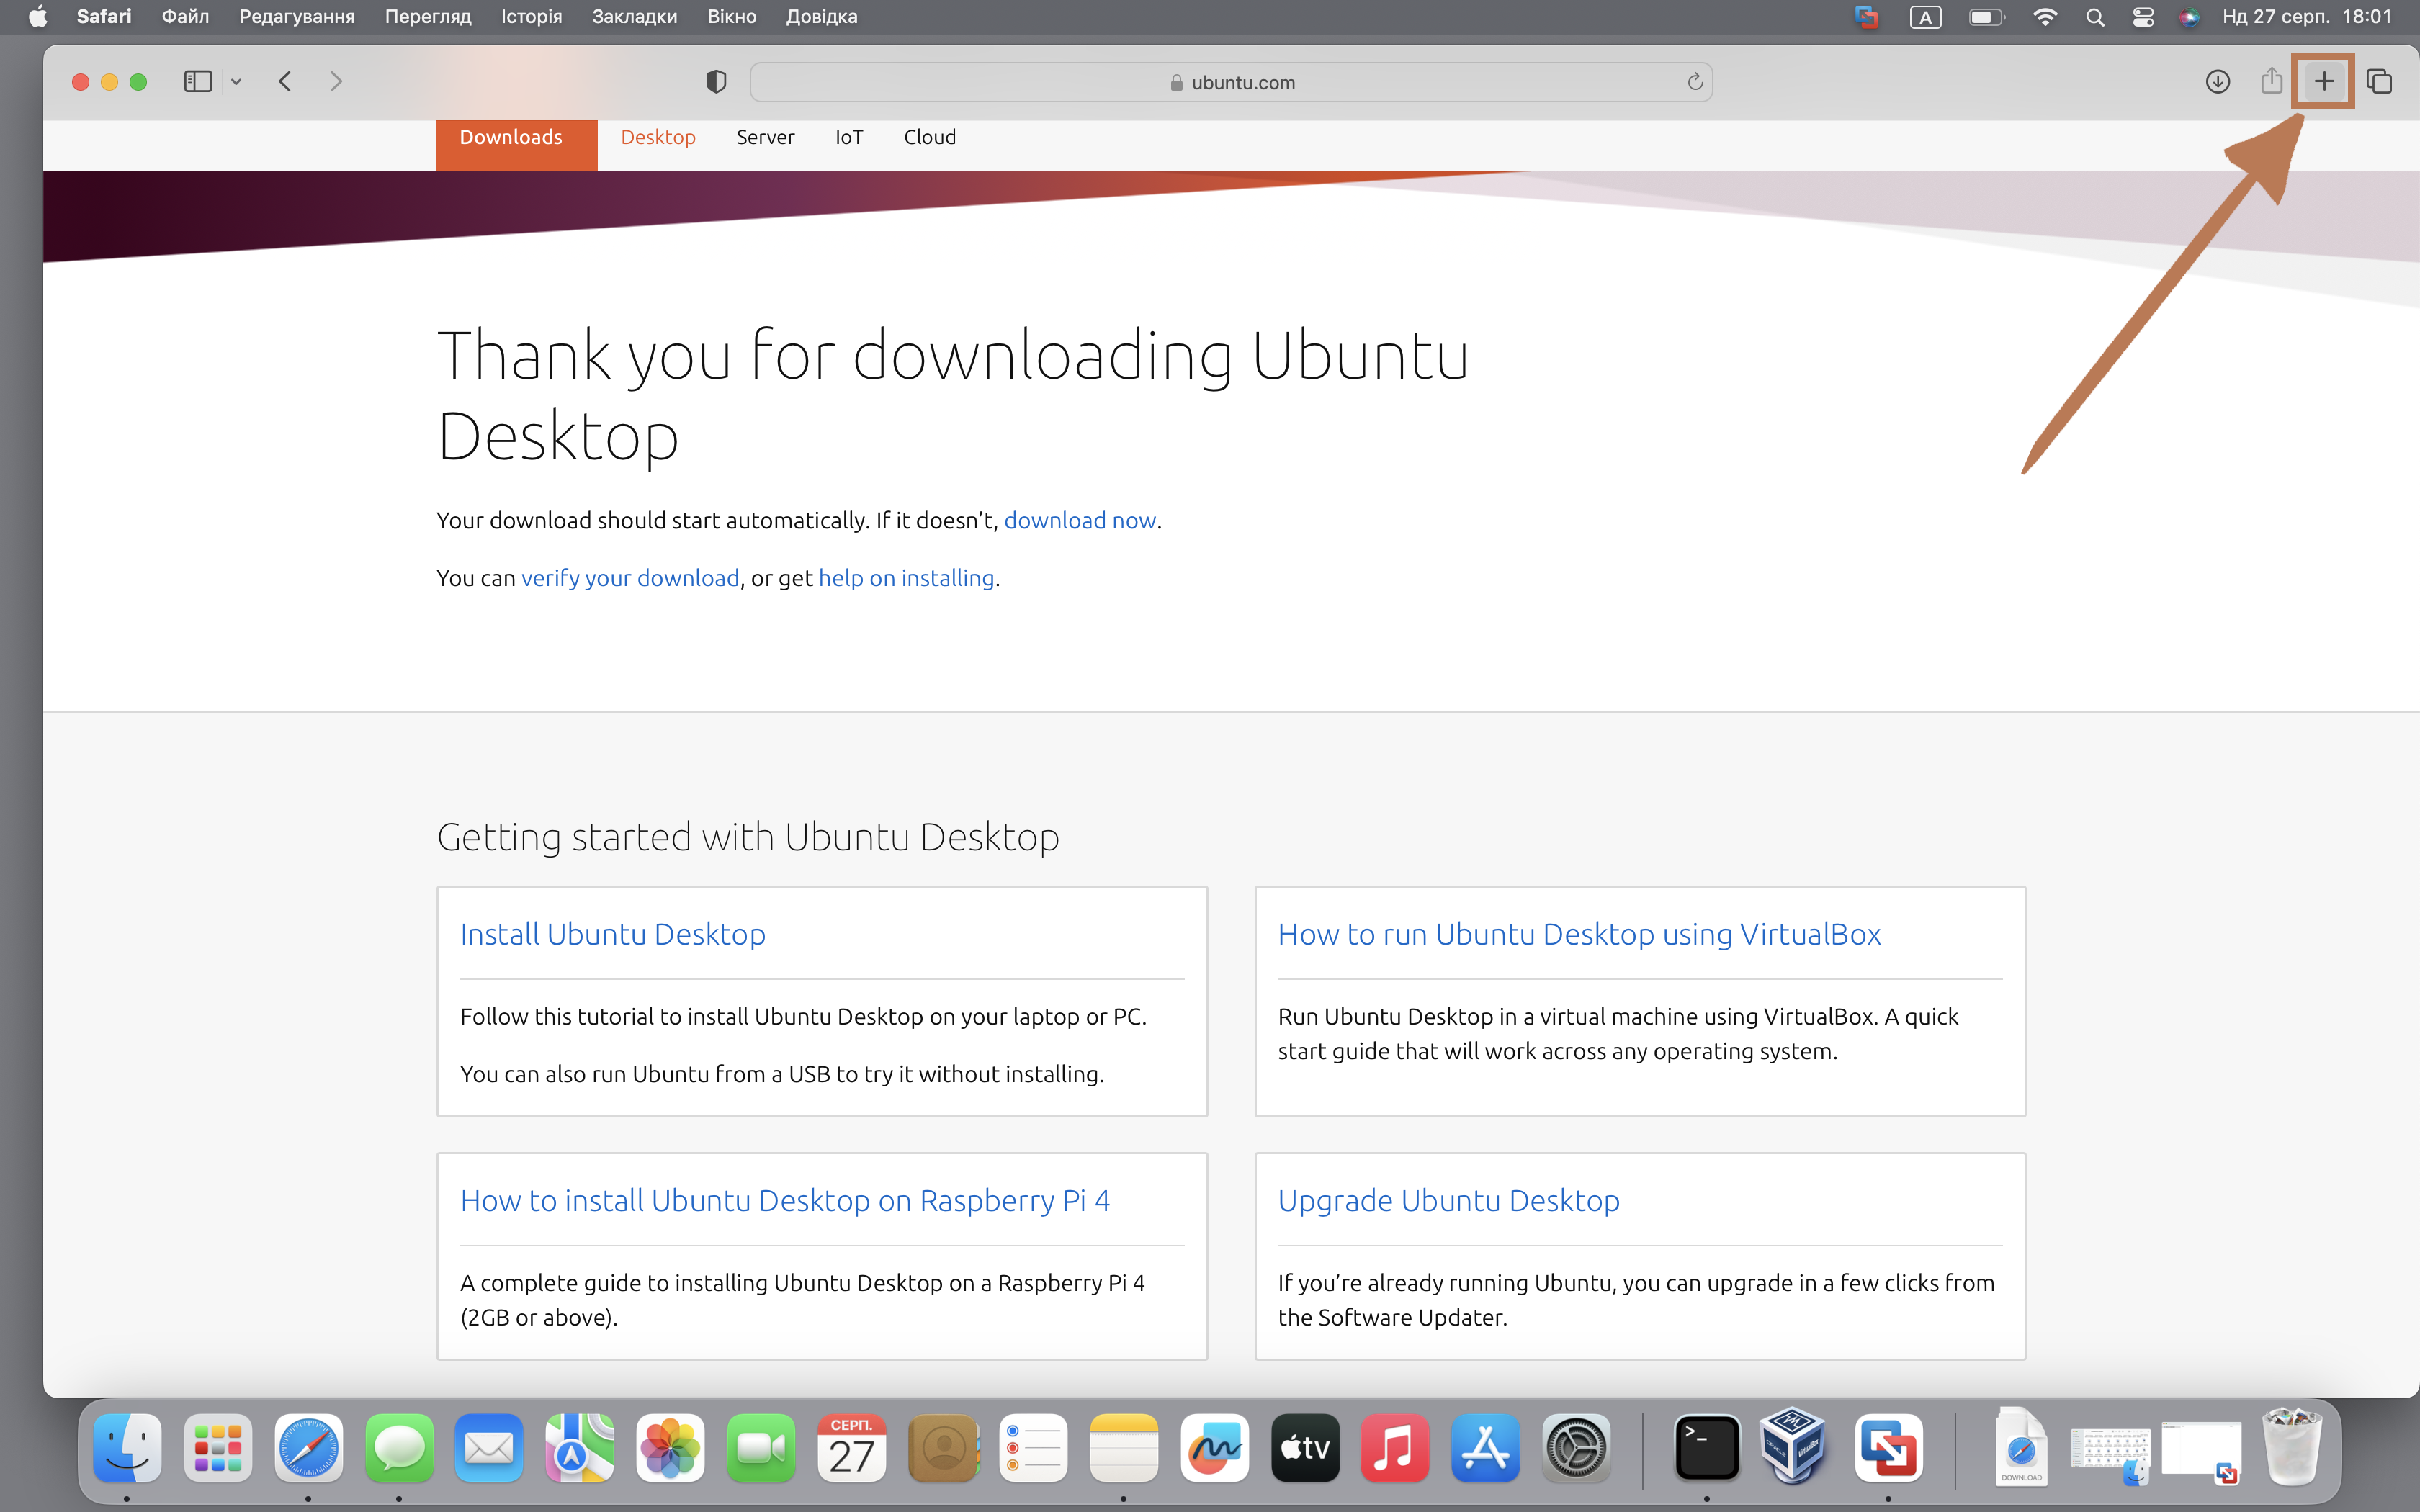Image resolution: width=2420 pixels, height=1512 pixels.
Task: Open Launchpad from the Dock
Action: pyautogui.click(x=217, y=1447)
